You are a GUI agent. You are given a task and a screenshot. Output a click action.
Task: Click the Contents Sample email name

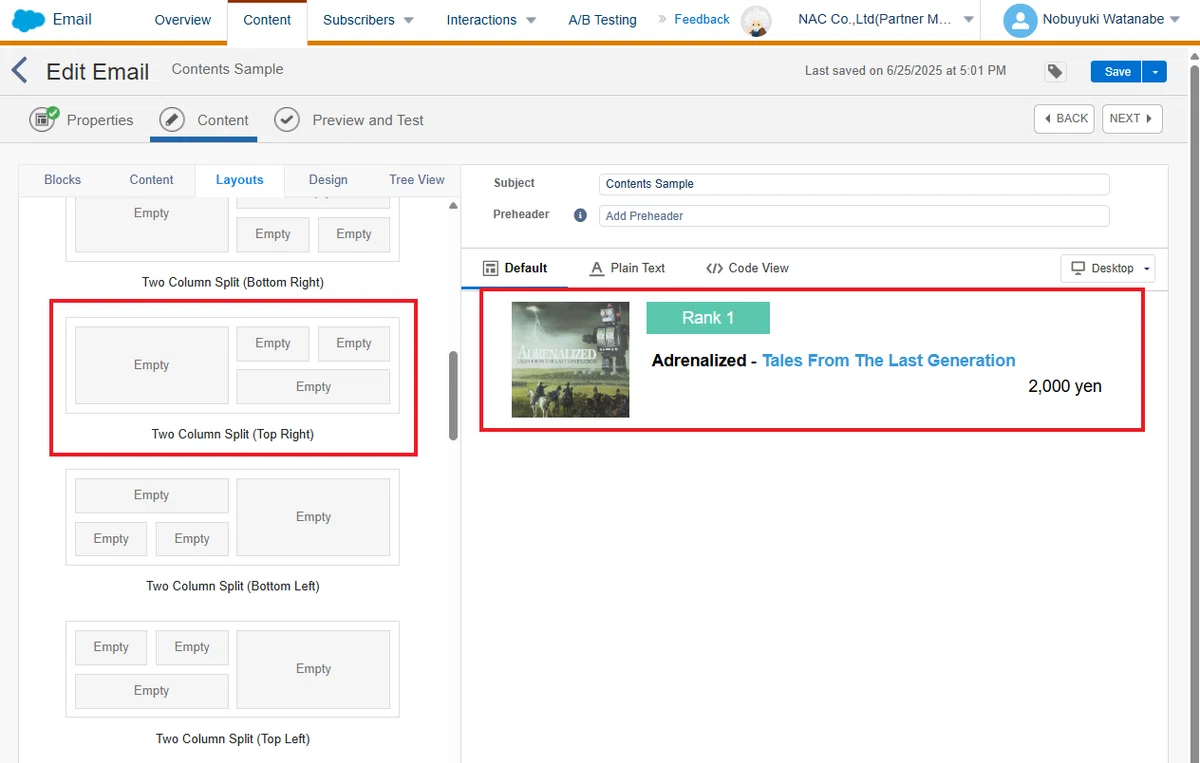[227, 69]
